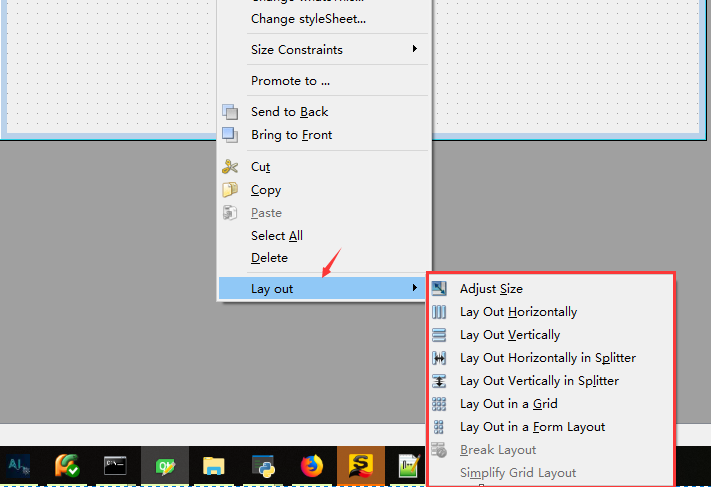Open Firefox from the taskbar
711x487 pixels.
[x=312, y=466]
